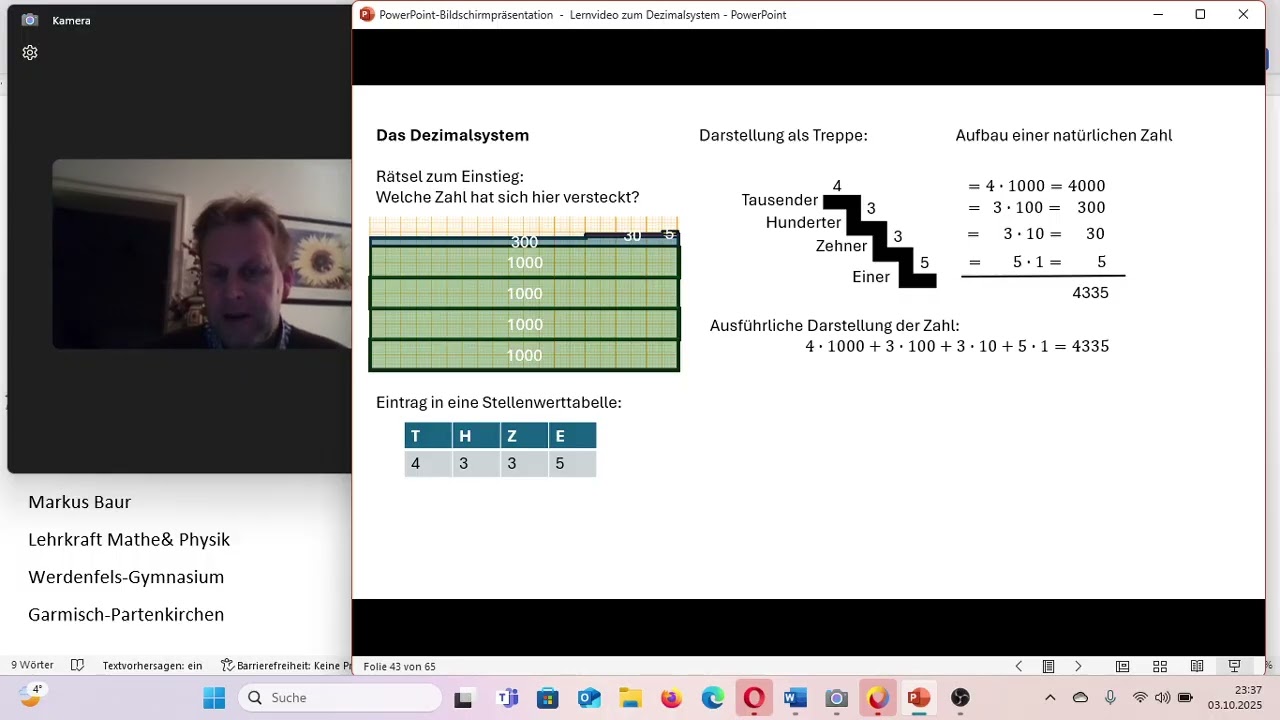Click heading 'Aufbau einer natürlichen Zahl'
1280x720 pixels.
[1064, 135]
